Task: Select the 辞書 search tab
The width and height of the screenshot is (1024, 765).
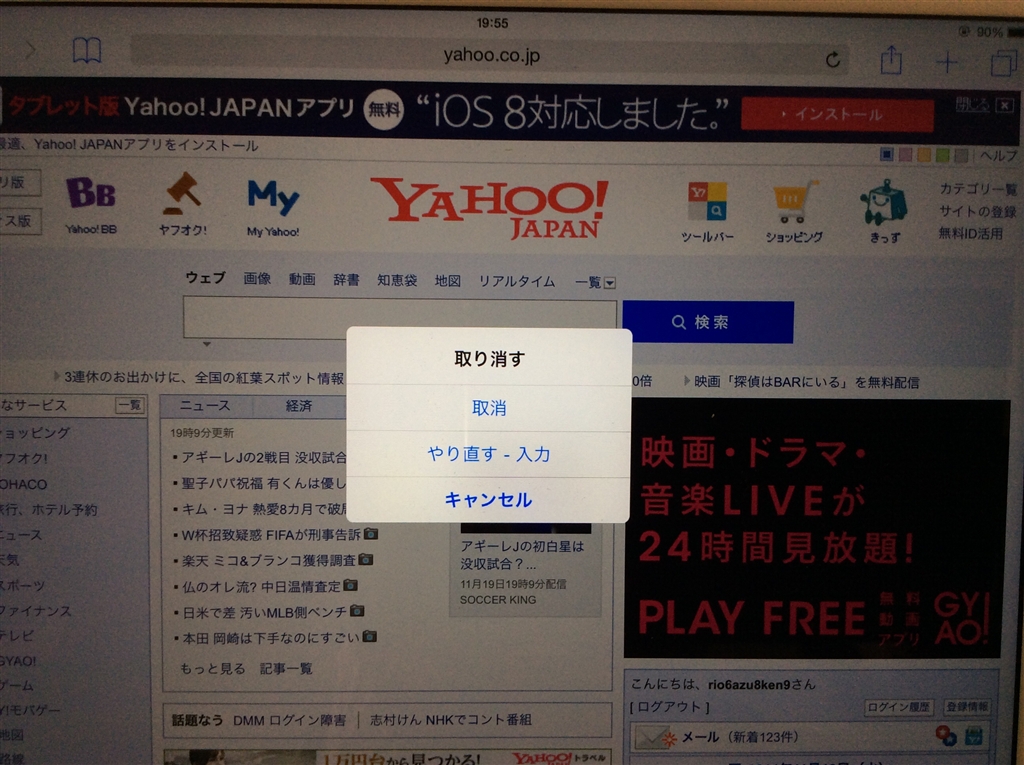Action: click(346, 280)
